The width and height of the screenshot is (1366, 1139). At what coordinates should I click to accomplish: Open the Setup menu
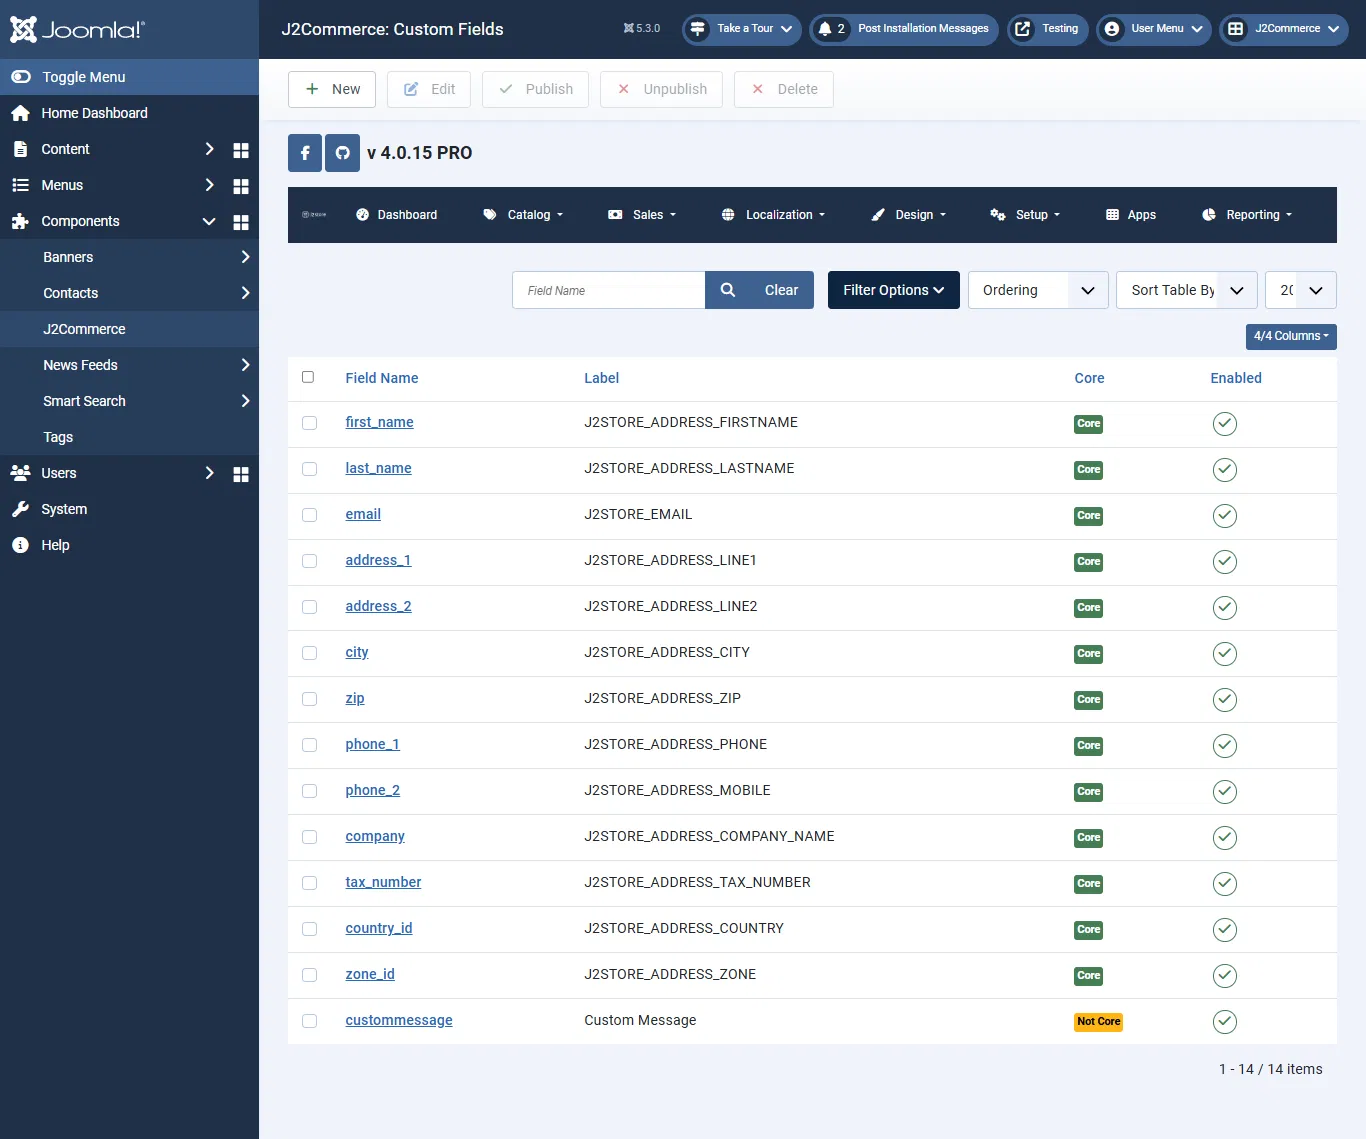click(1025, 215)
